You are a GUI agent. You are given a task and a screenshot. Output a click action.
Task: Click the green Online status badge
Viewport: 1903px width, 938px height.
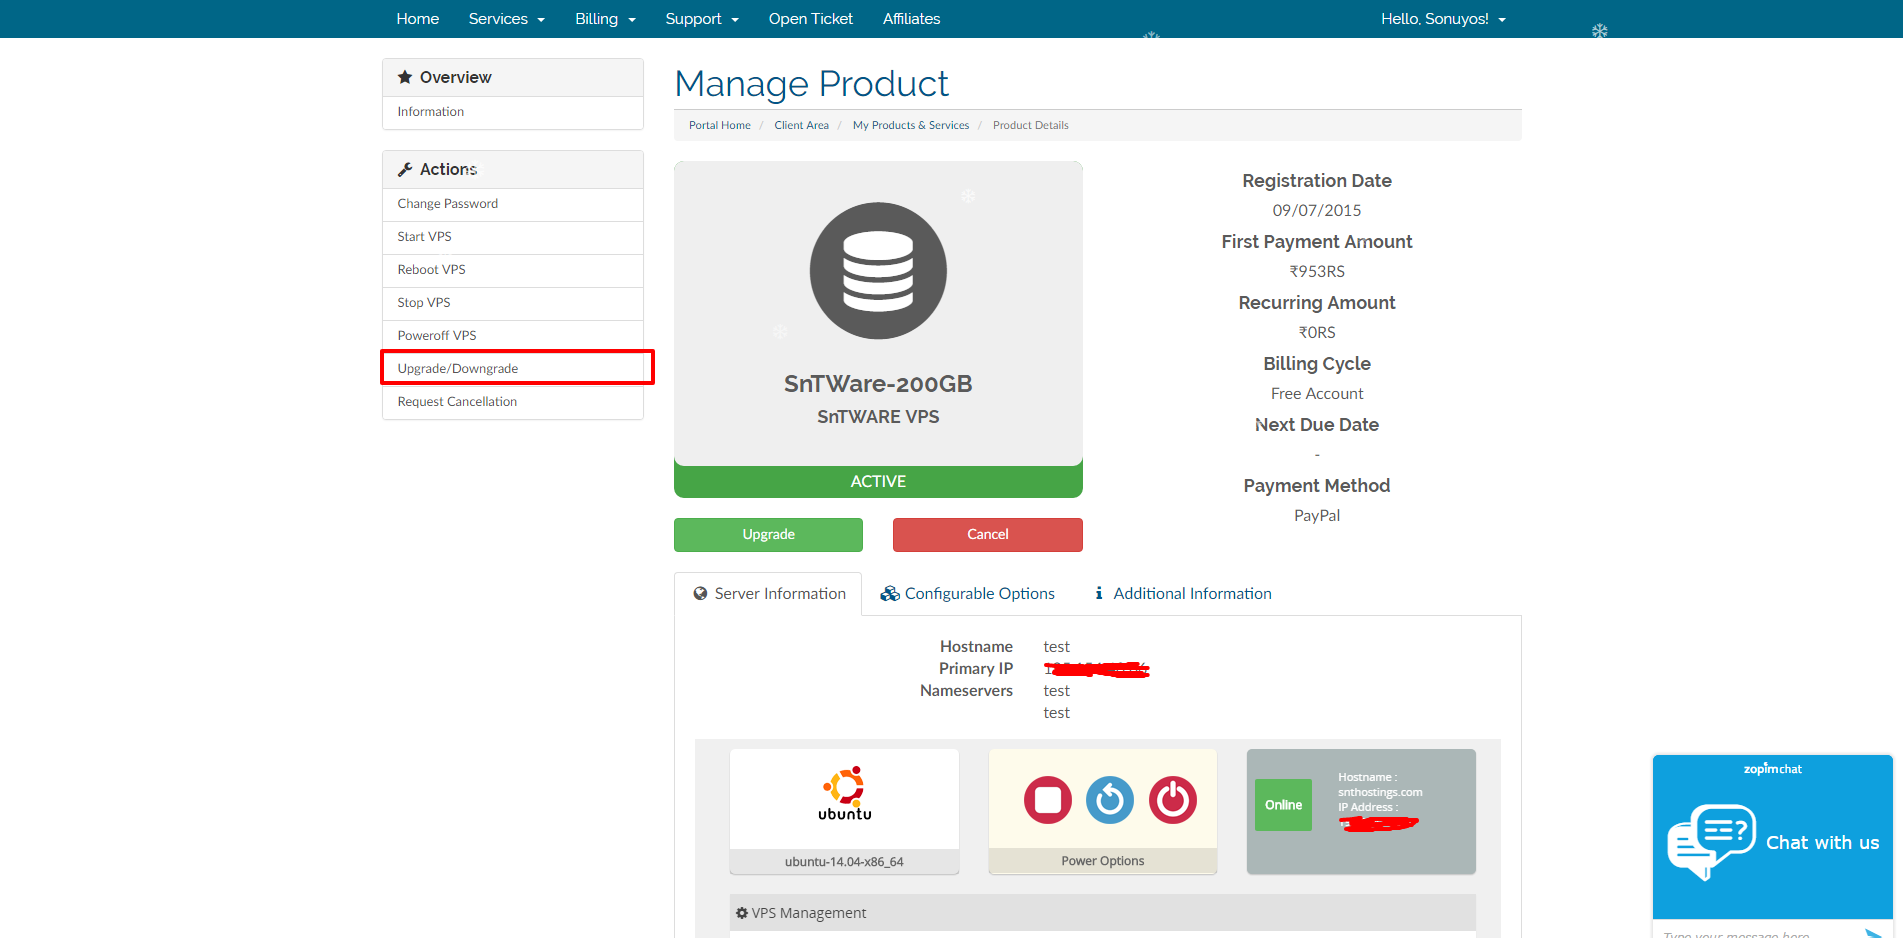point(1283,805)
